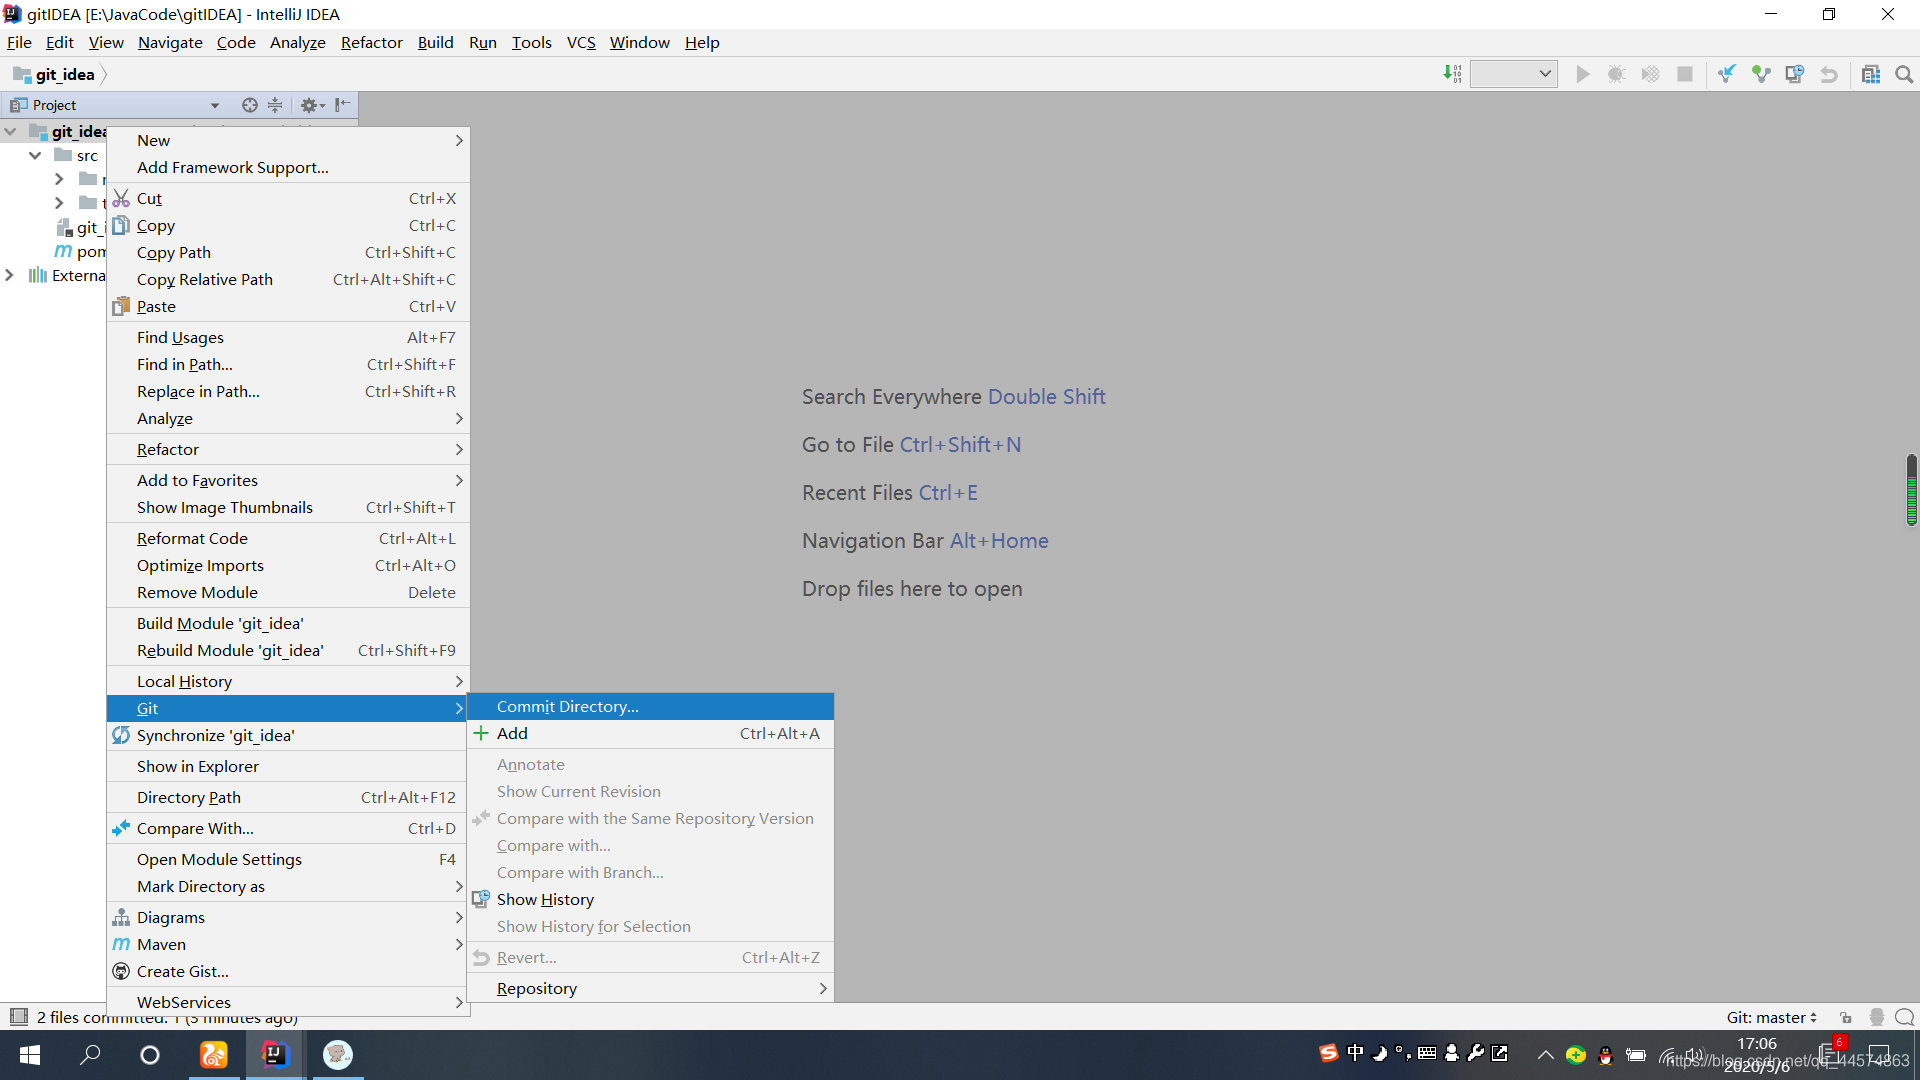Screen dimensions: 1920x1080
Task: Click the Stop square icon in toolbar
Action: (x=1685, y=74)
